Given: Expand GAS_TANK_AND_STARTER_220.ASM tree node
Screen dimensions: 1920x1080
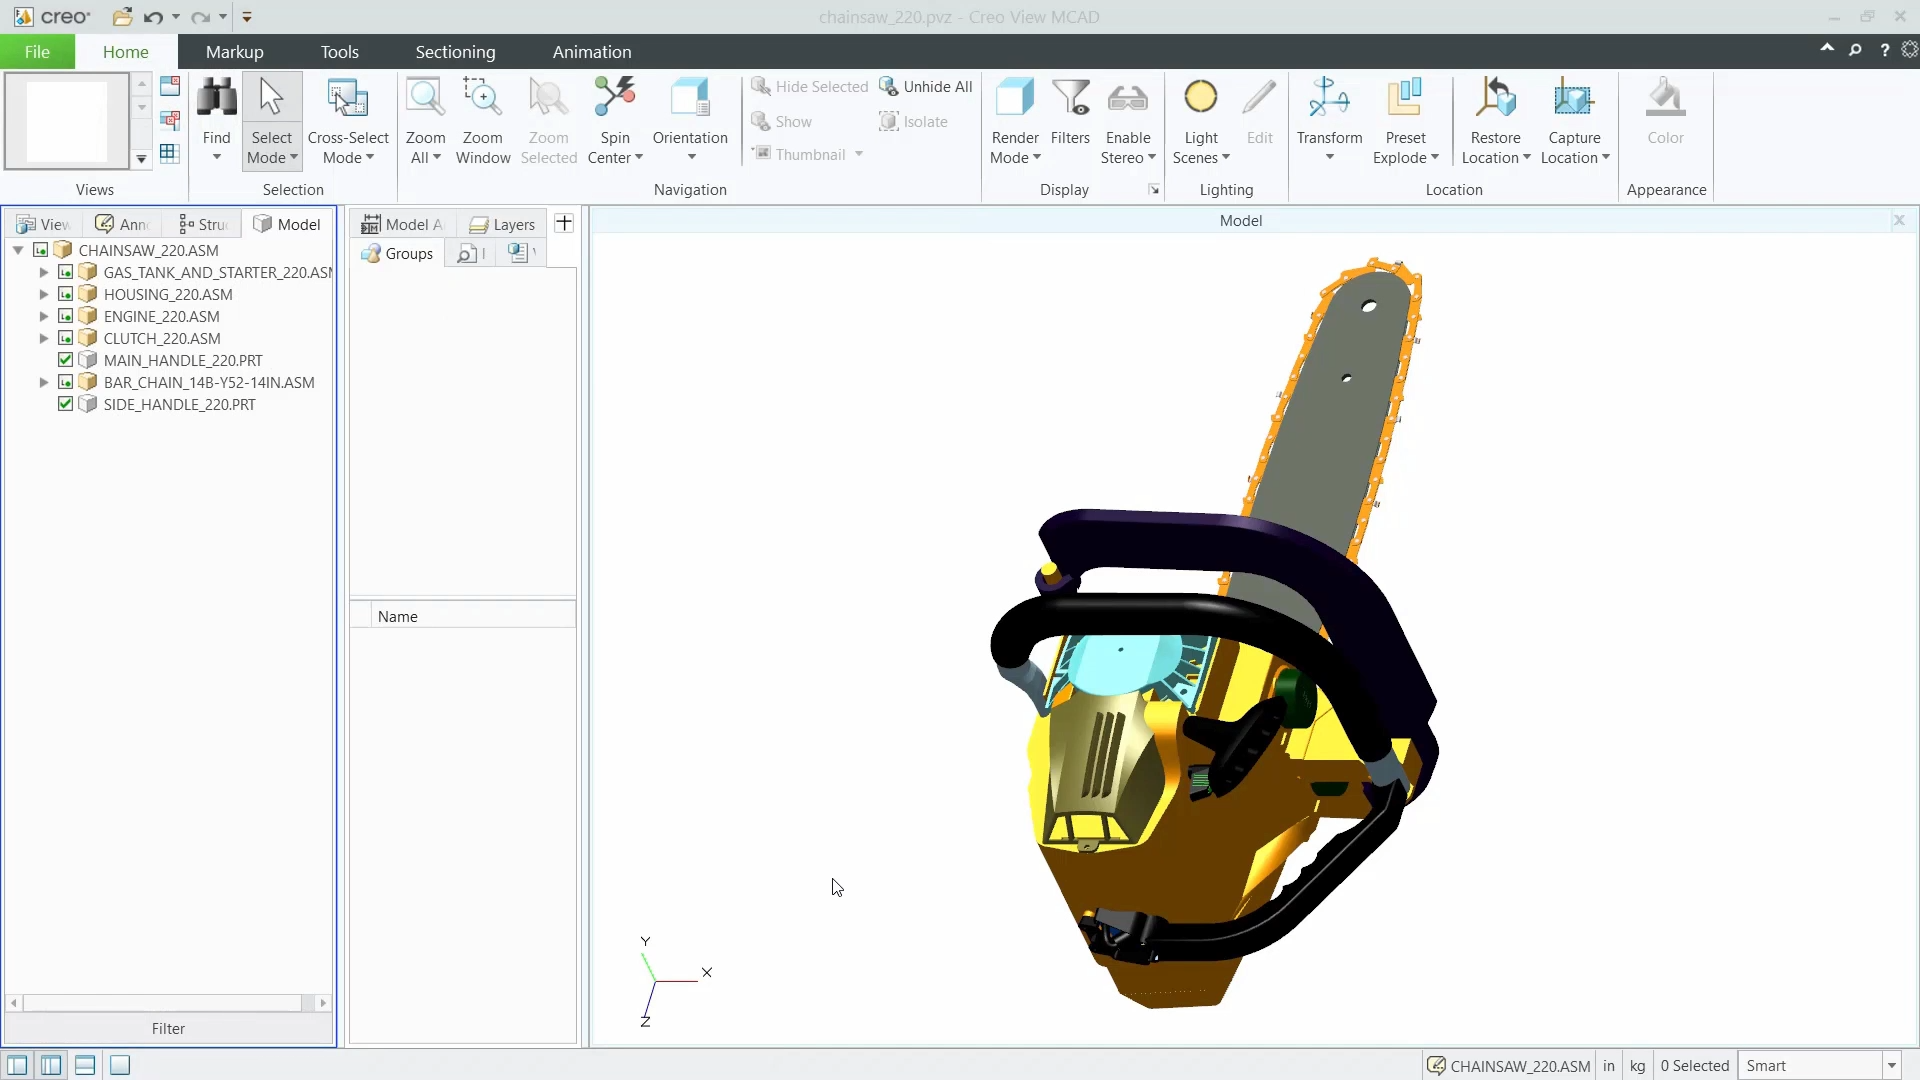Looking at the screenshot, I should click(43, 272).
